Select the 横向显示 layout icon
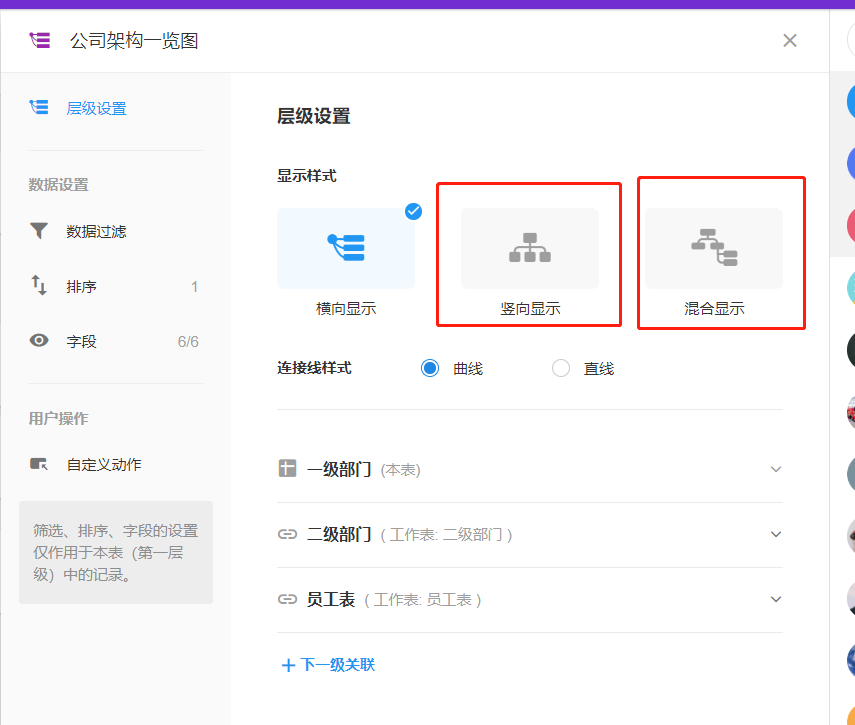This screenshot has width=855, height=725. coord(346,248)
